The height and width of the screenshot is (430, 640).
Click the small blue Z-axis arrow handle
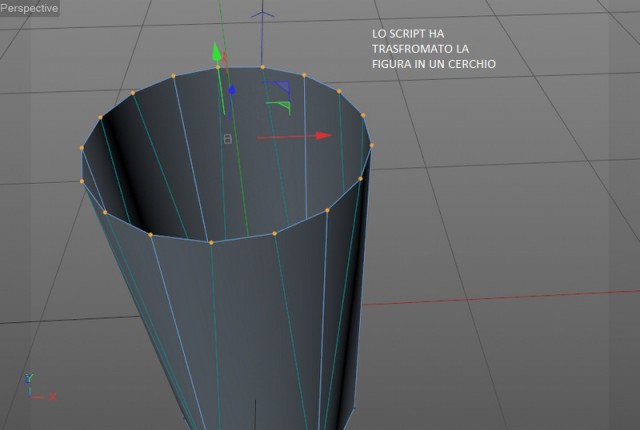coord(232,90)
